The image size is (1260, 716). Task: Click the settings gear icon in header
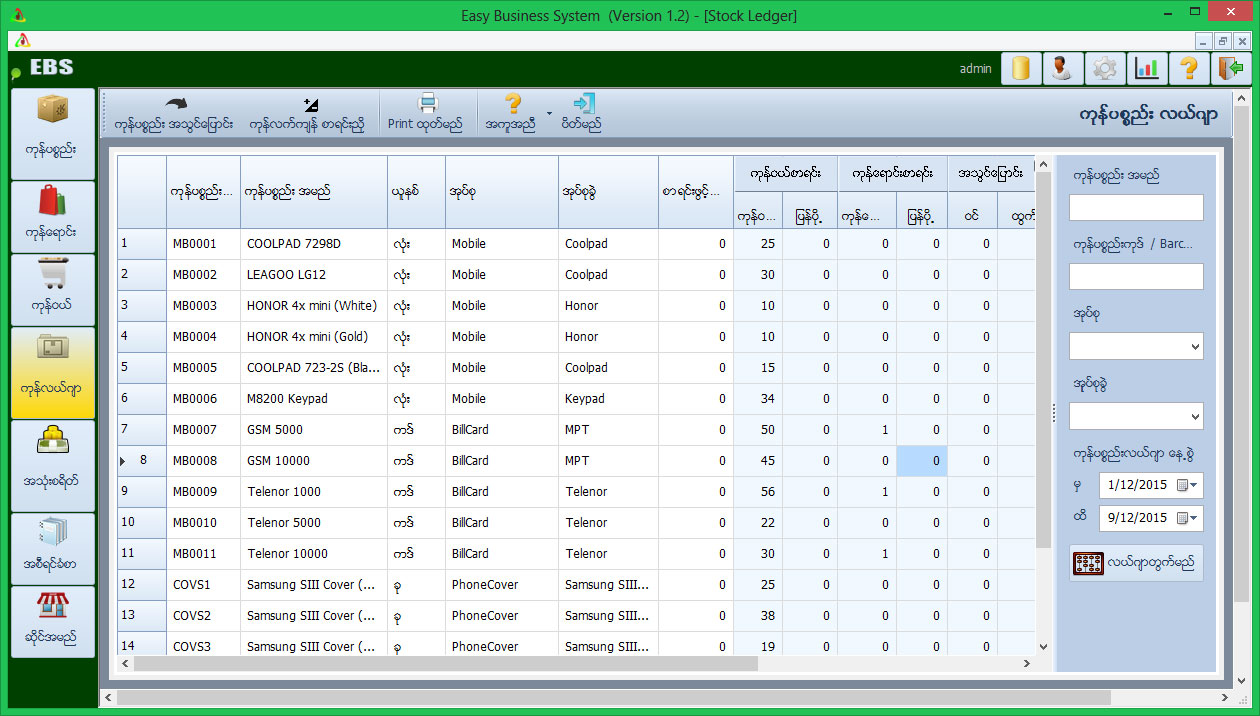pyautogui.click(x=1105, y=68)
